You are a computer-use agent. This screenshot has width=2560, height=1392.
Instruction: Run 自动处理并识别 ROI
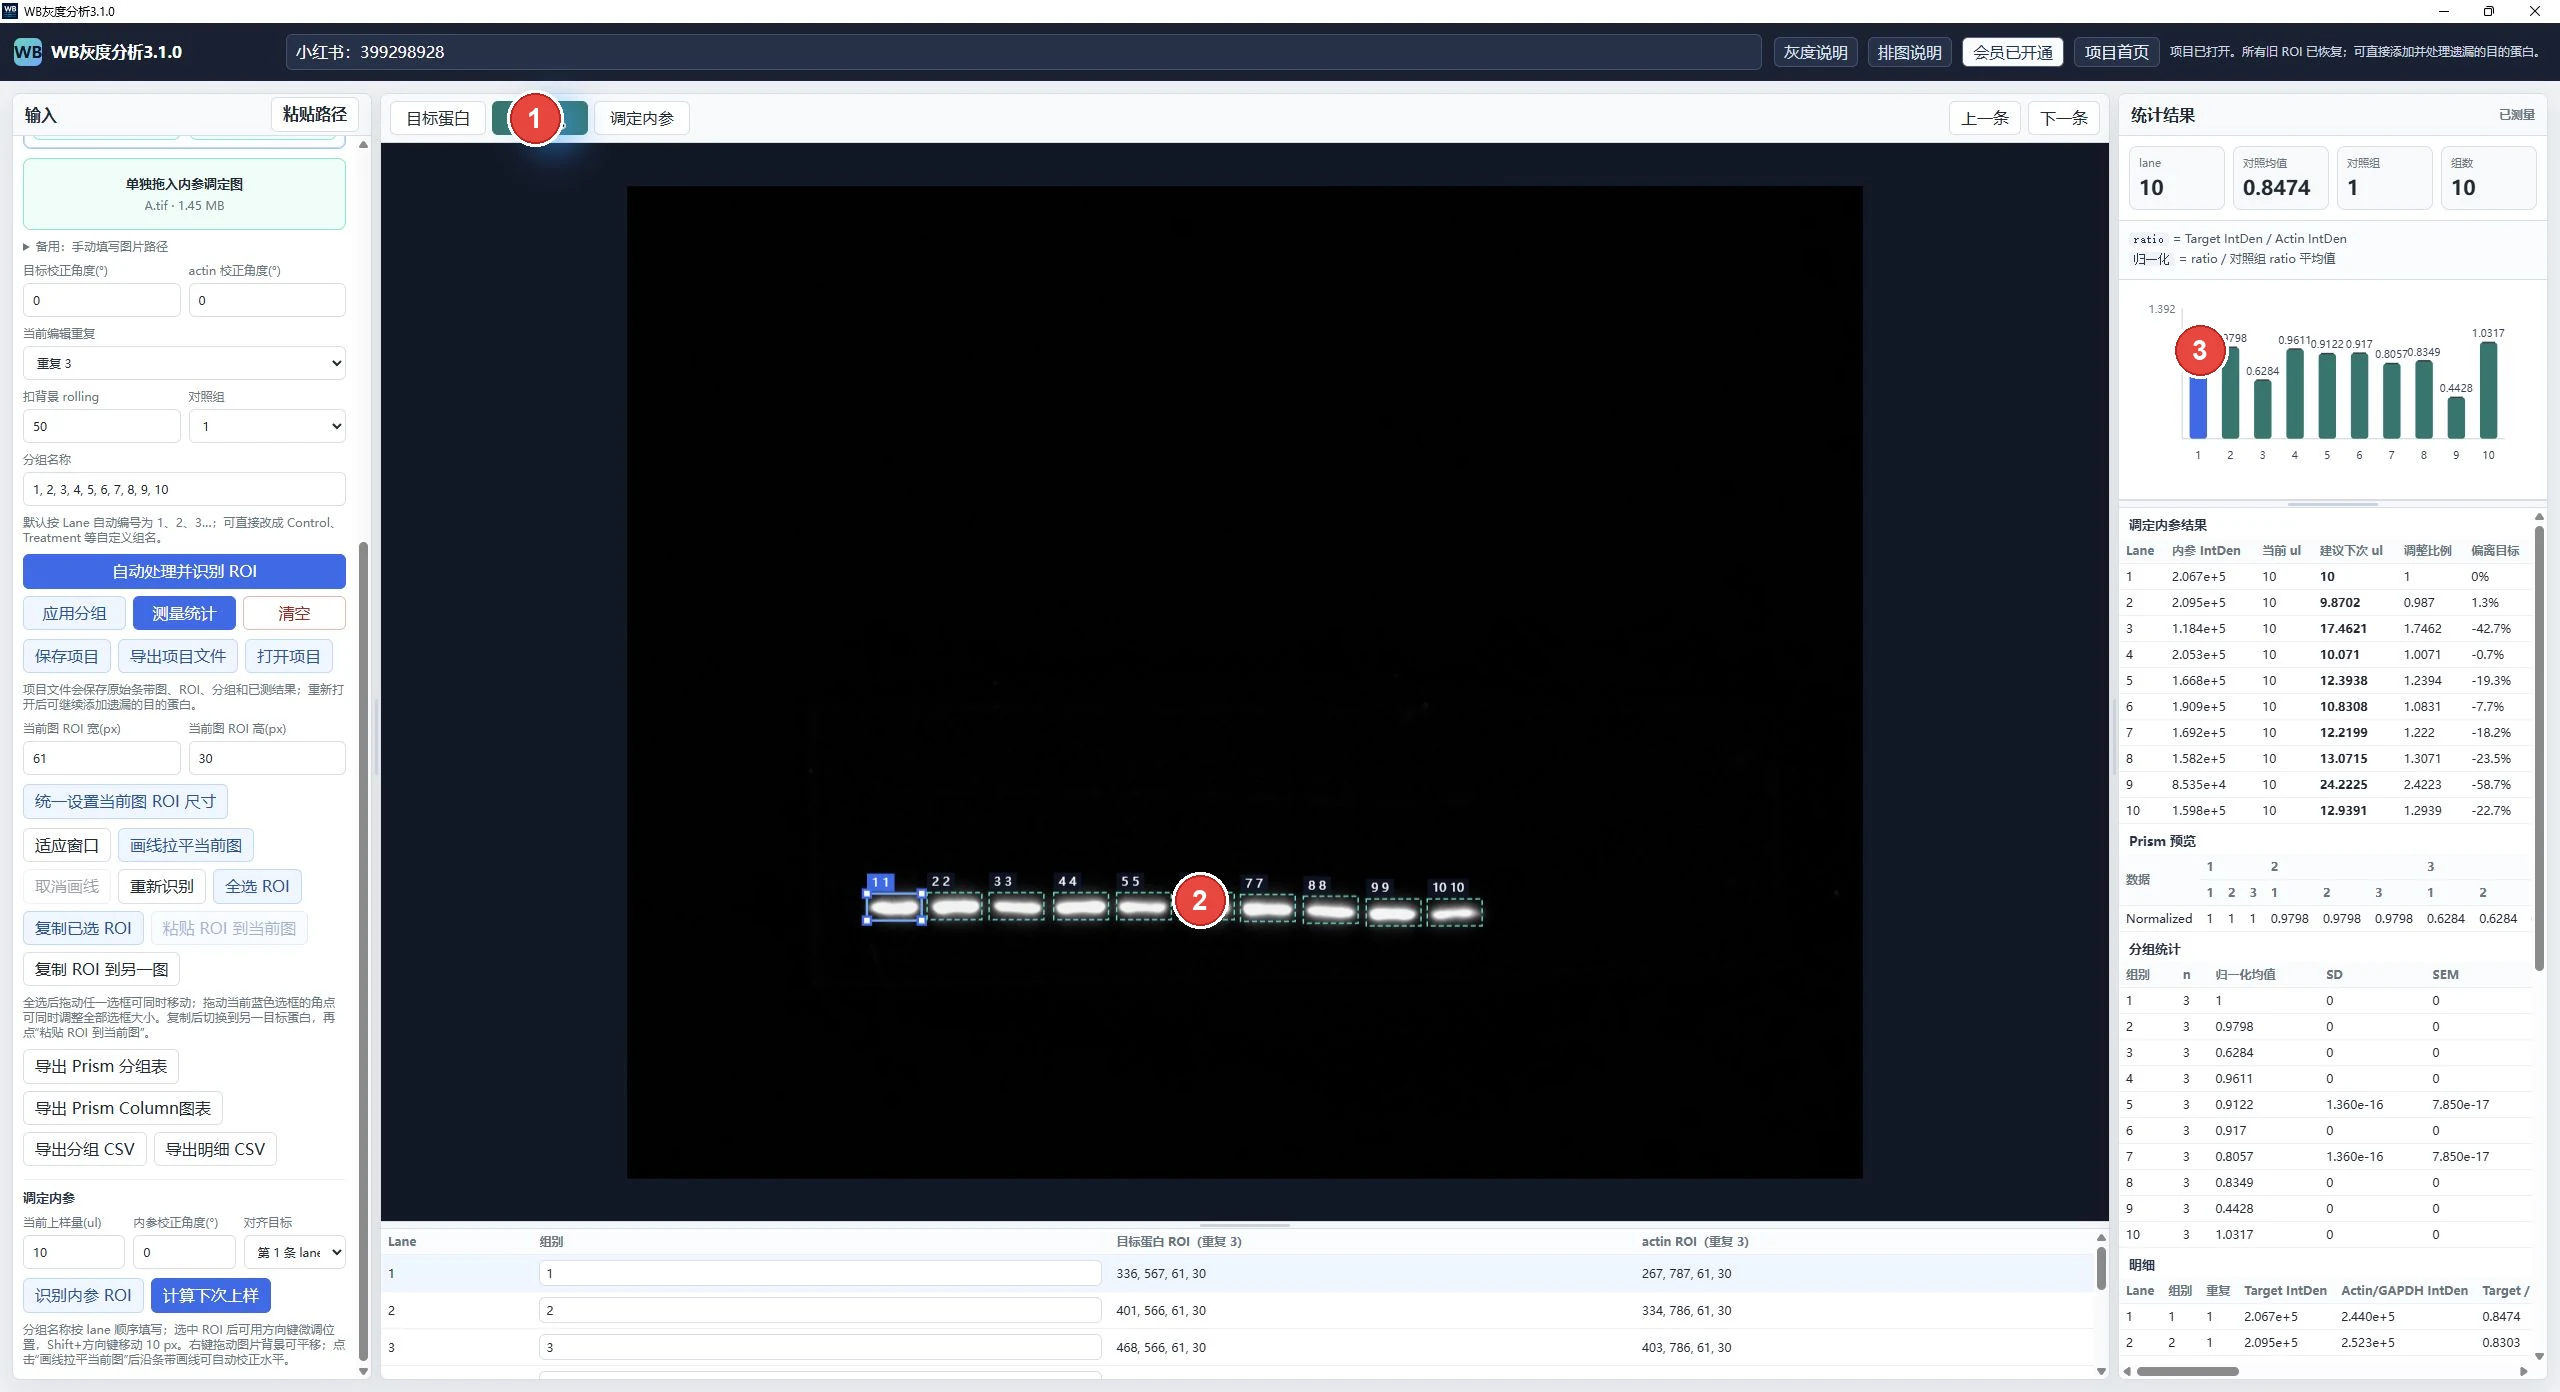click(184, 571)
